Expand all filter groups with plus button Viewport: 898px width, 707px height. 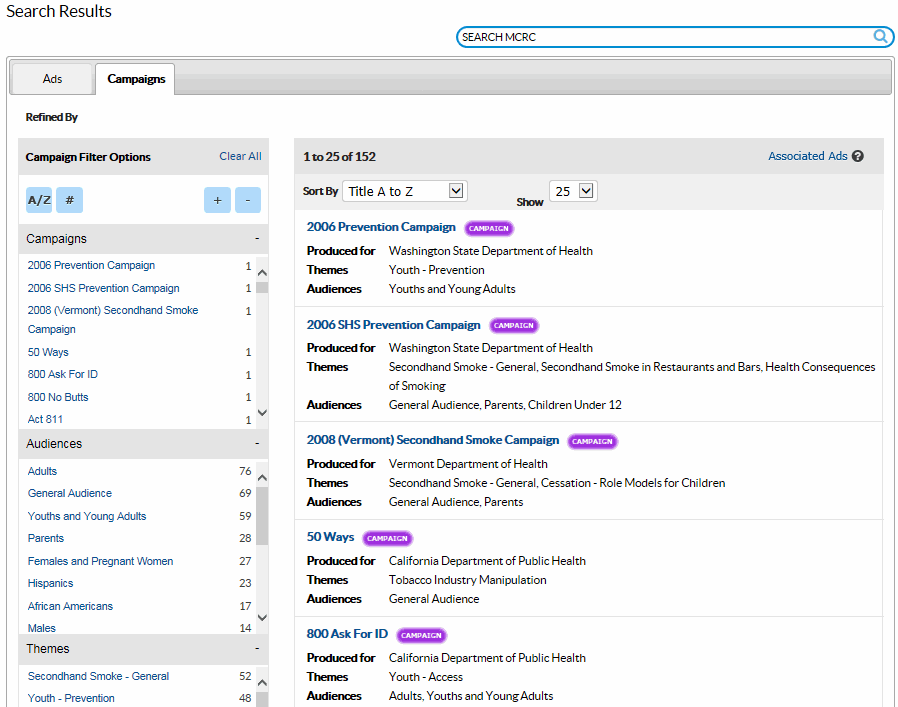click(217, 200)
